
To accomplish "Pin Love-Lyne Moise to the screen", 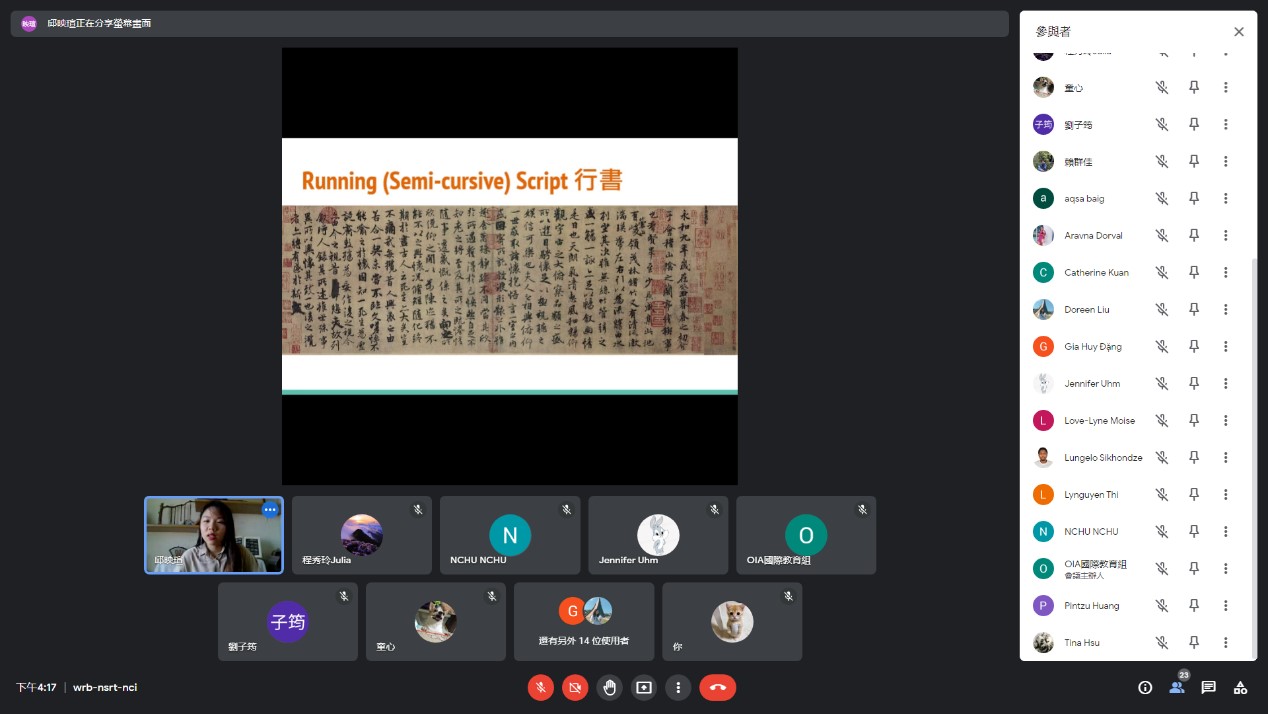I will pyautogui.click(x=1194, y=420).
